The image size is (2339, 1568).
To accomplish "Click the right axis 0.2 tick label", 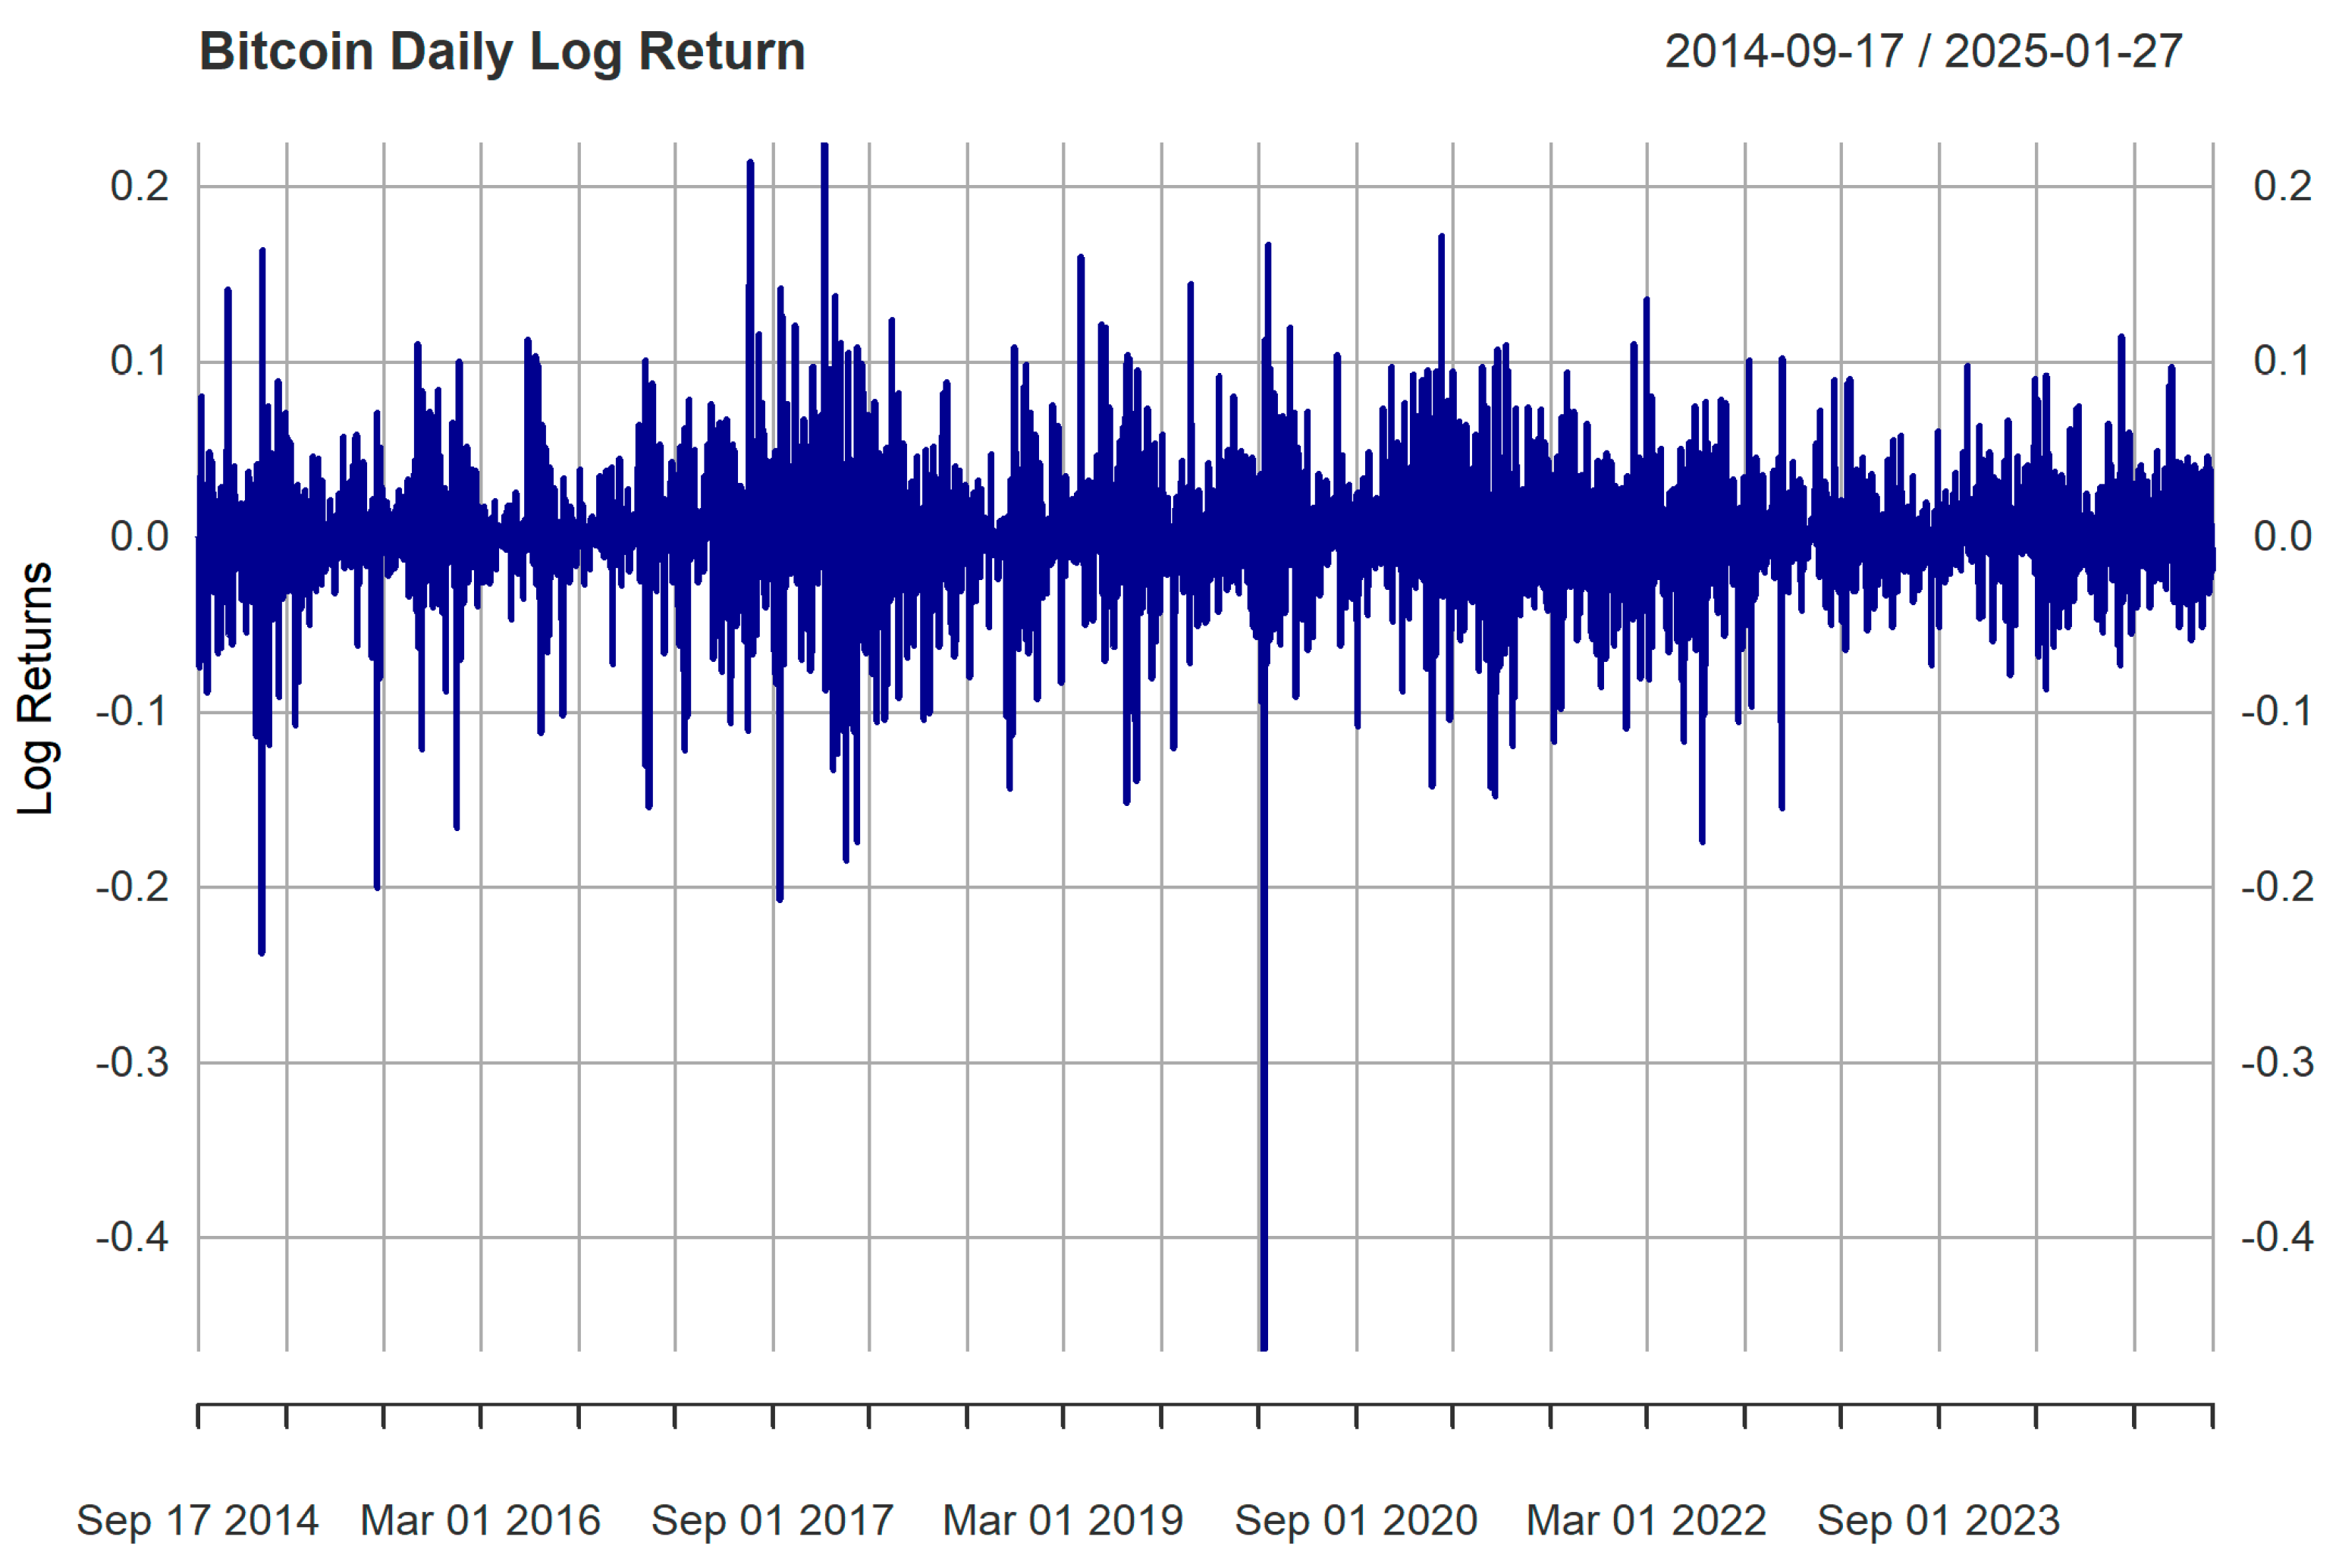I will click(x=2281, y=187).
